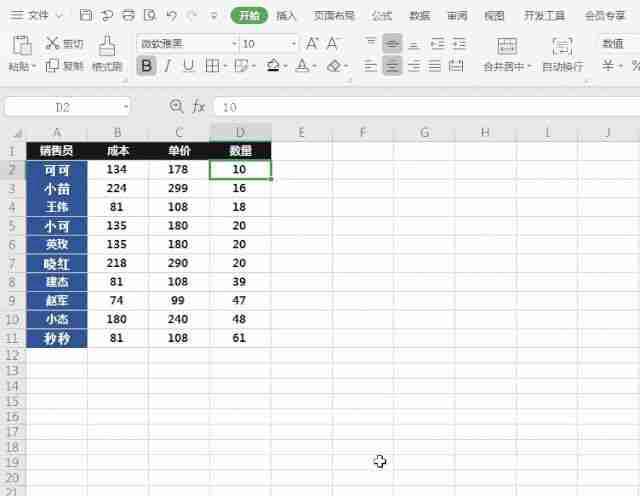Switch to the 公式 (Formulas) tab
Image resolution: width=640 pixels, height=496 pixels.
(382, 16)
